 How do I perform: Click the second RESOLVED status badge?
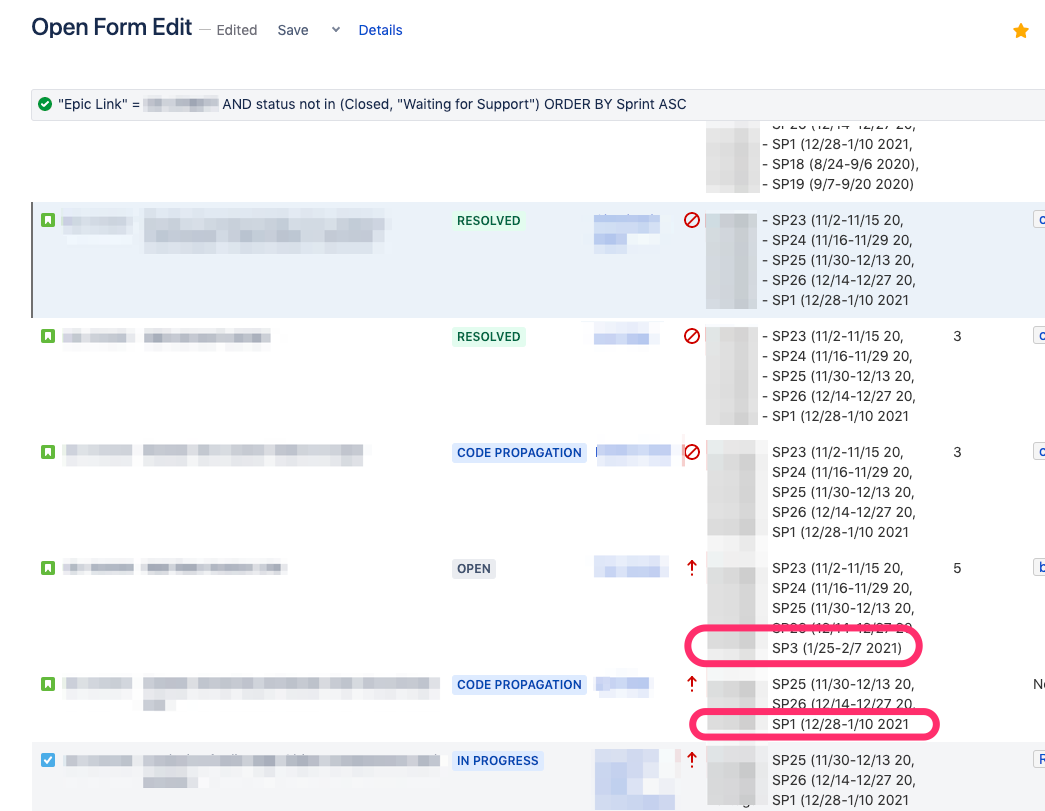(x=489, y=337)
